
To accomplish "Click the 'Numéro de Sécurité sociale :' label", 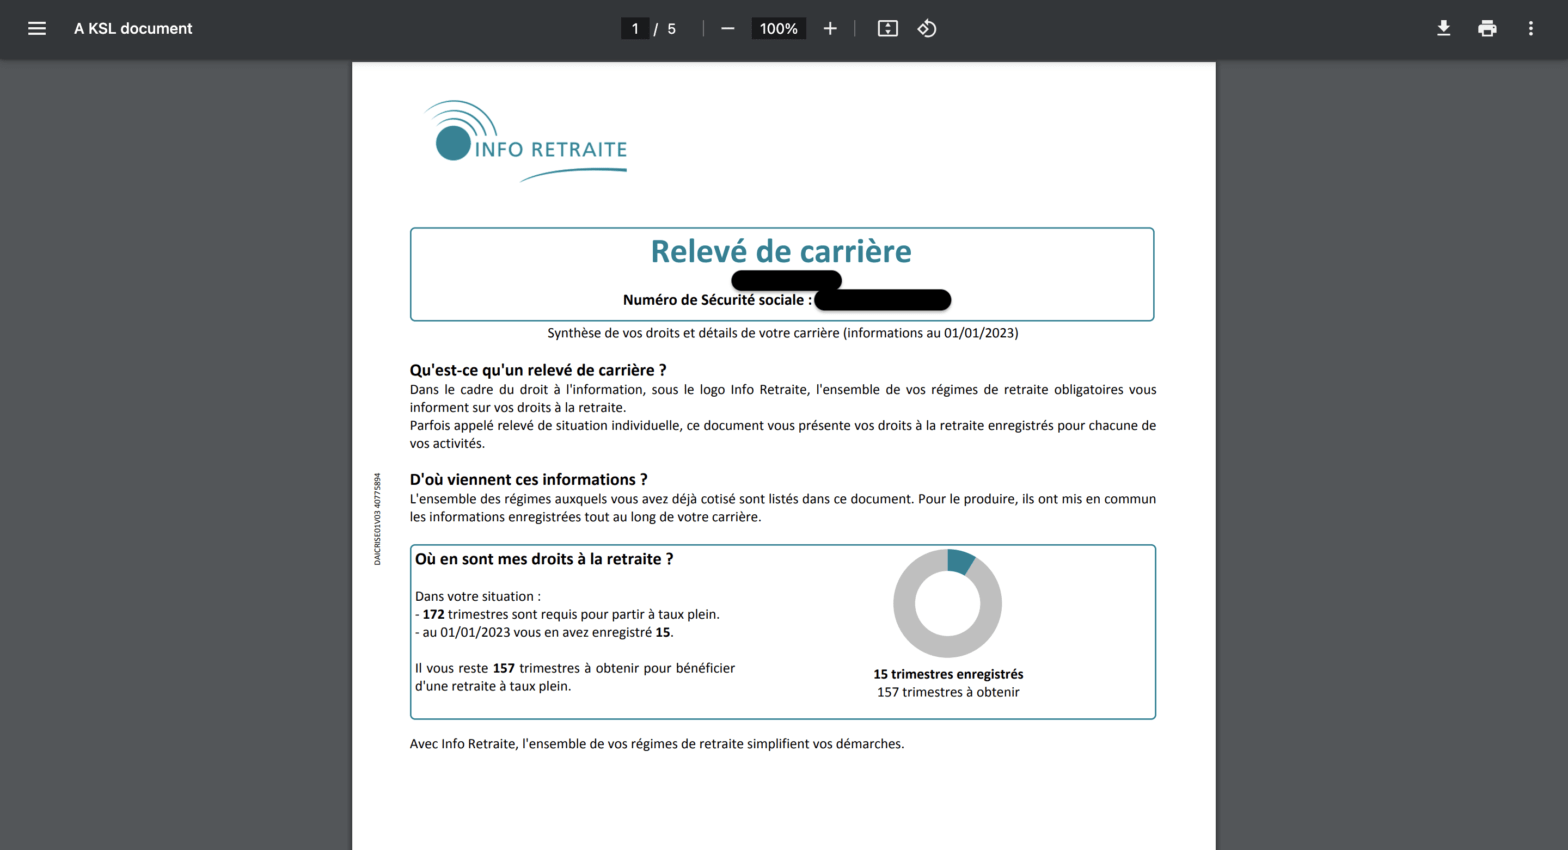I will point(717,300).
